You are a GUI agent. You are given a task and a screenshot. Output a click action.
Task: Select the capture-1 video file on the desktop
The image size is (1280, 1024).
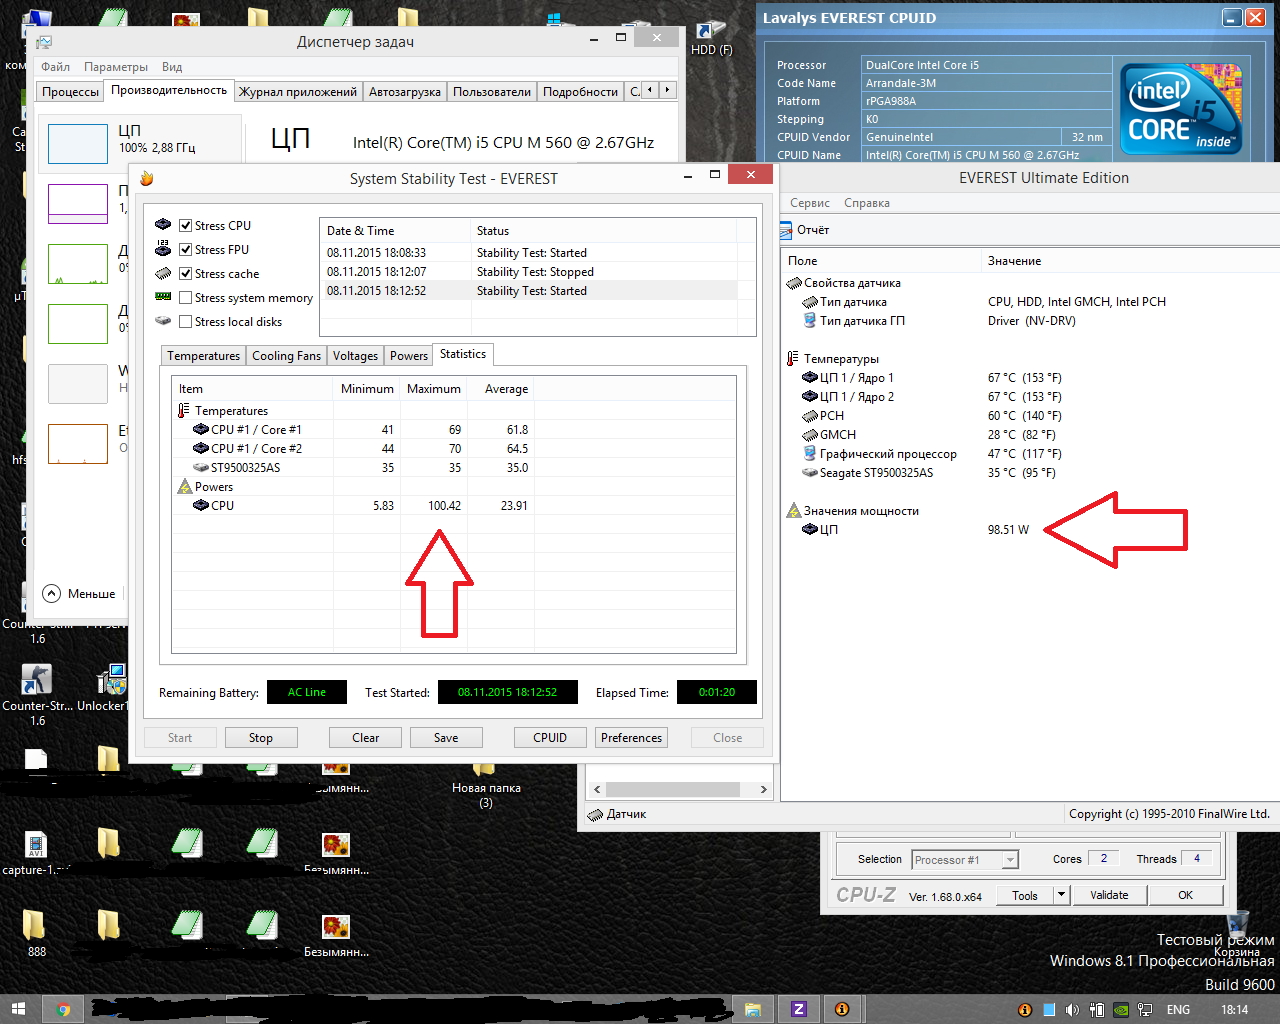pos(36,854)
